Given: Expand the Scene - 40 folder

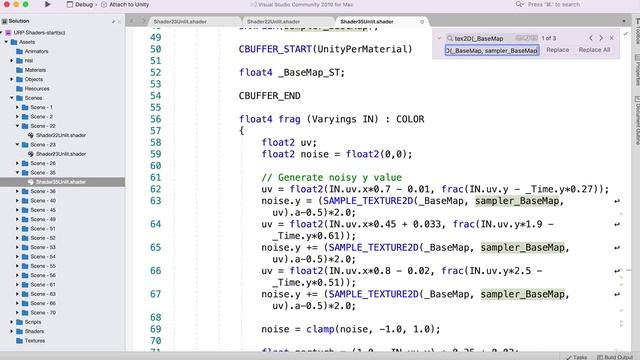Looking at the screenshot, I should tap(18, 201).
